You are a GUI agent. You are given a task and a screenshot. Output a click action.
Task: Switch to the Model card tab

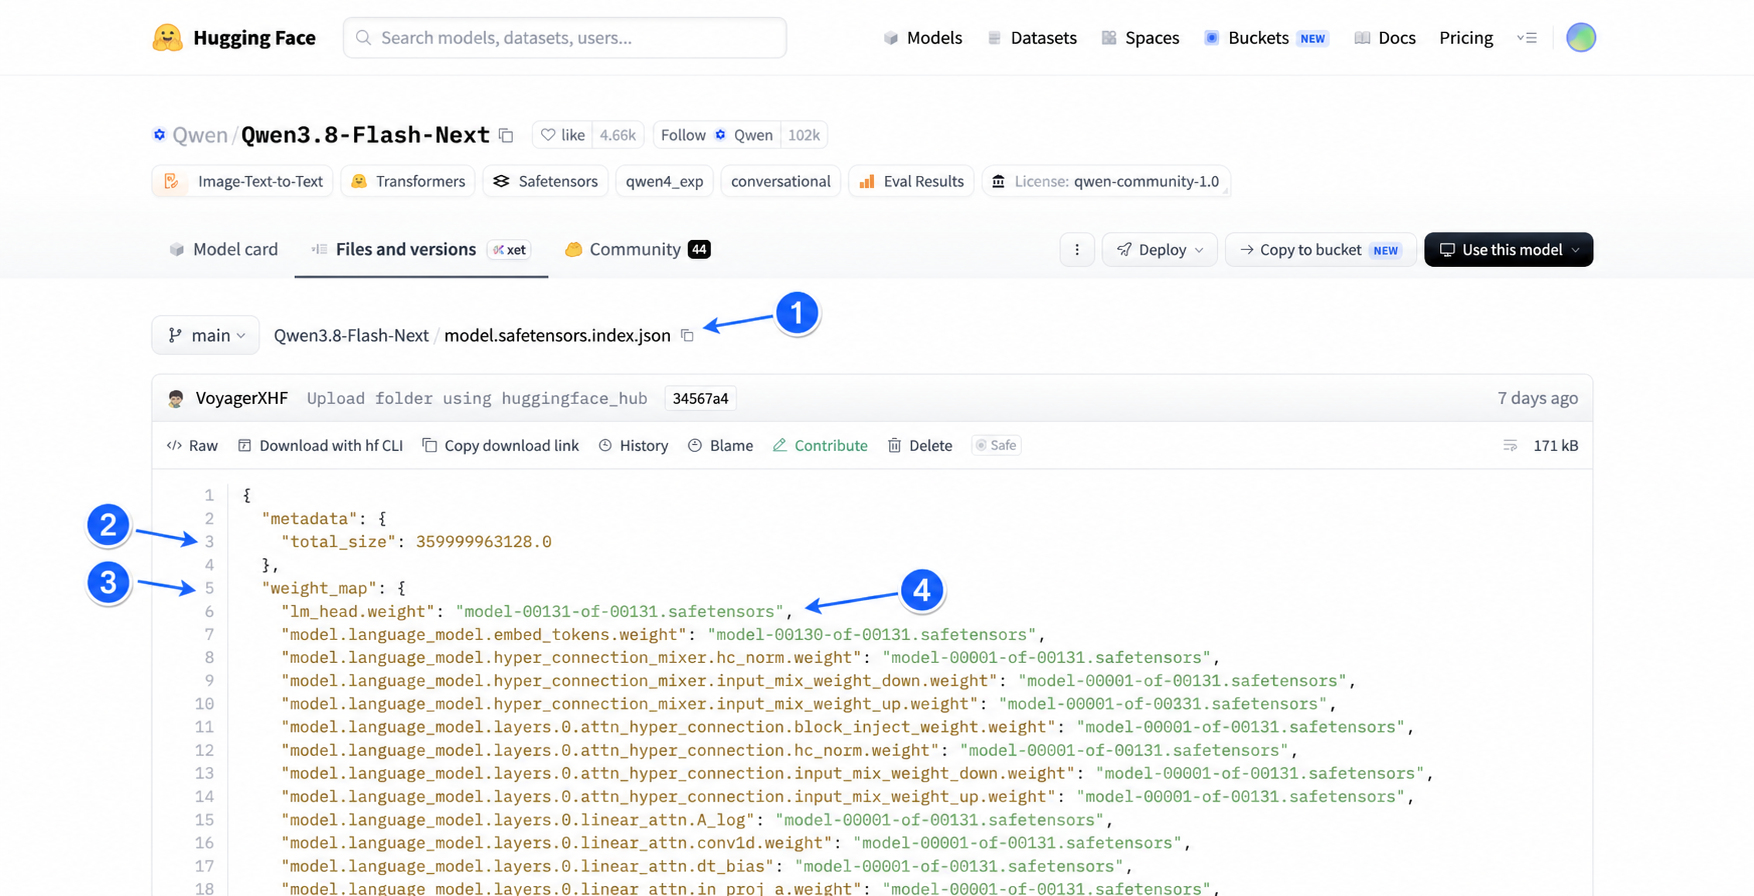point(224,250)
